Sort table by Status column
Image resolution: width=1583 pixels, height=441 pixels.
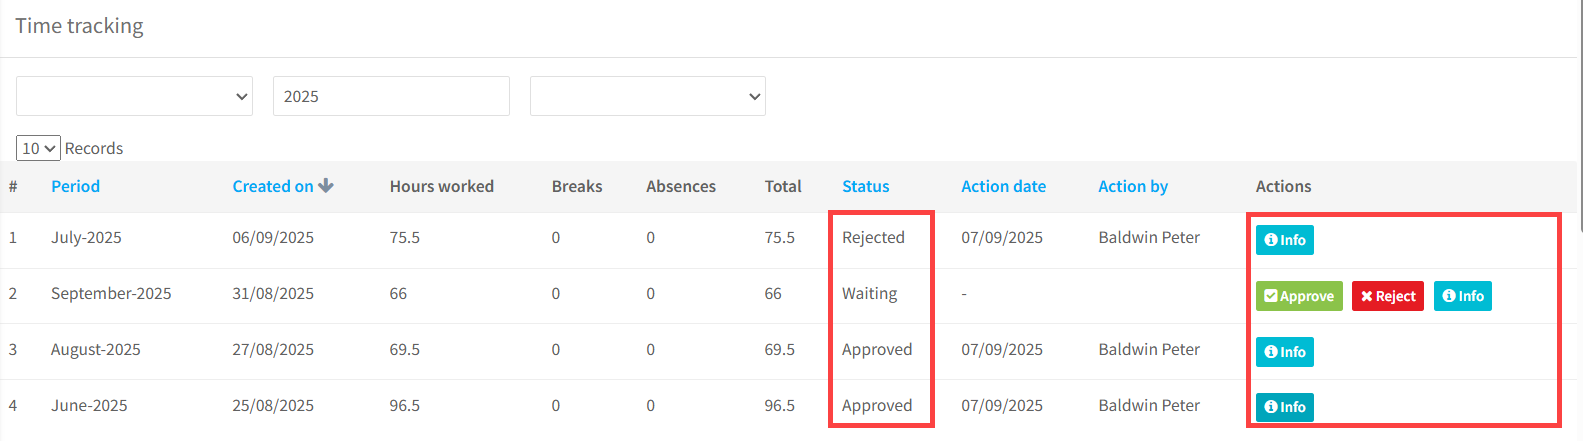[865, 186]
